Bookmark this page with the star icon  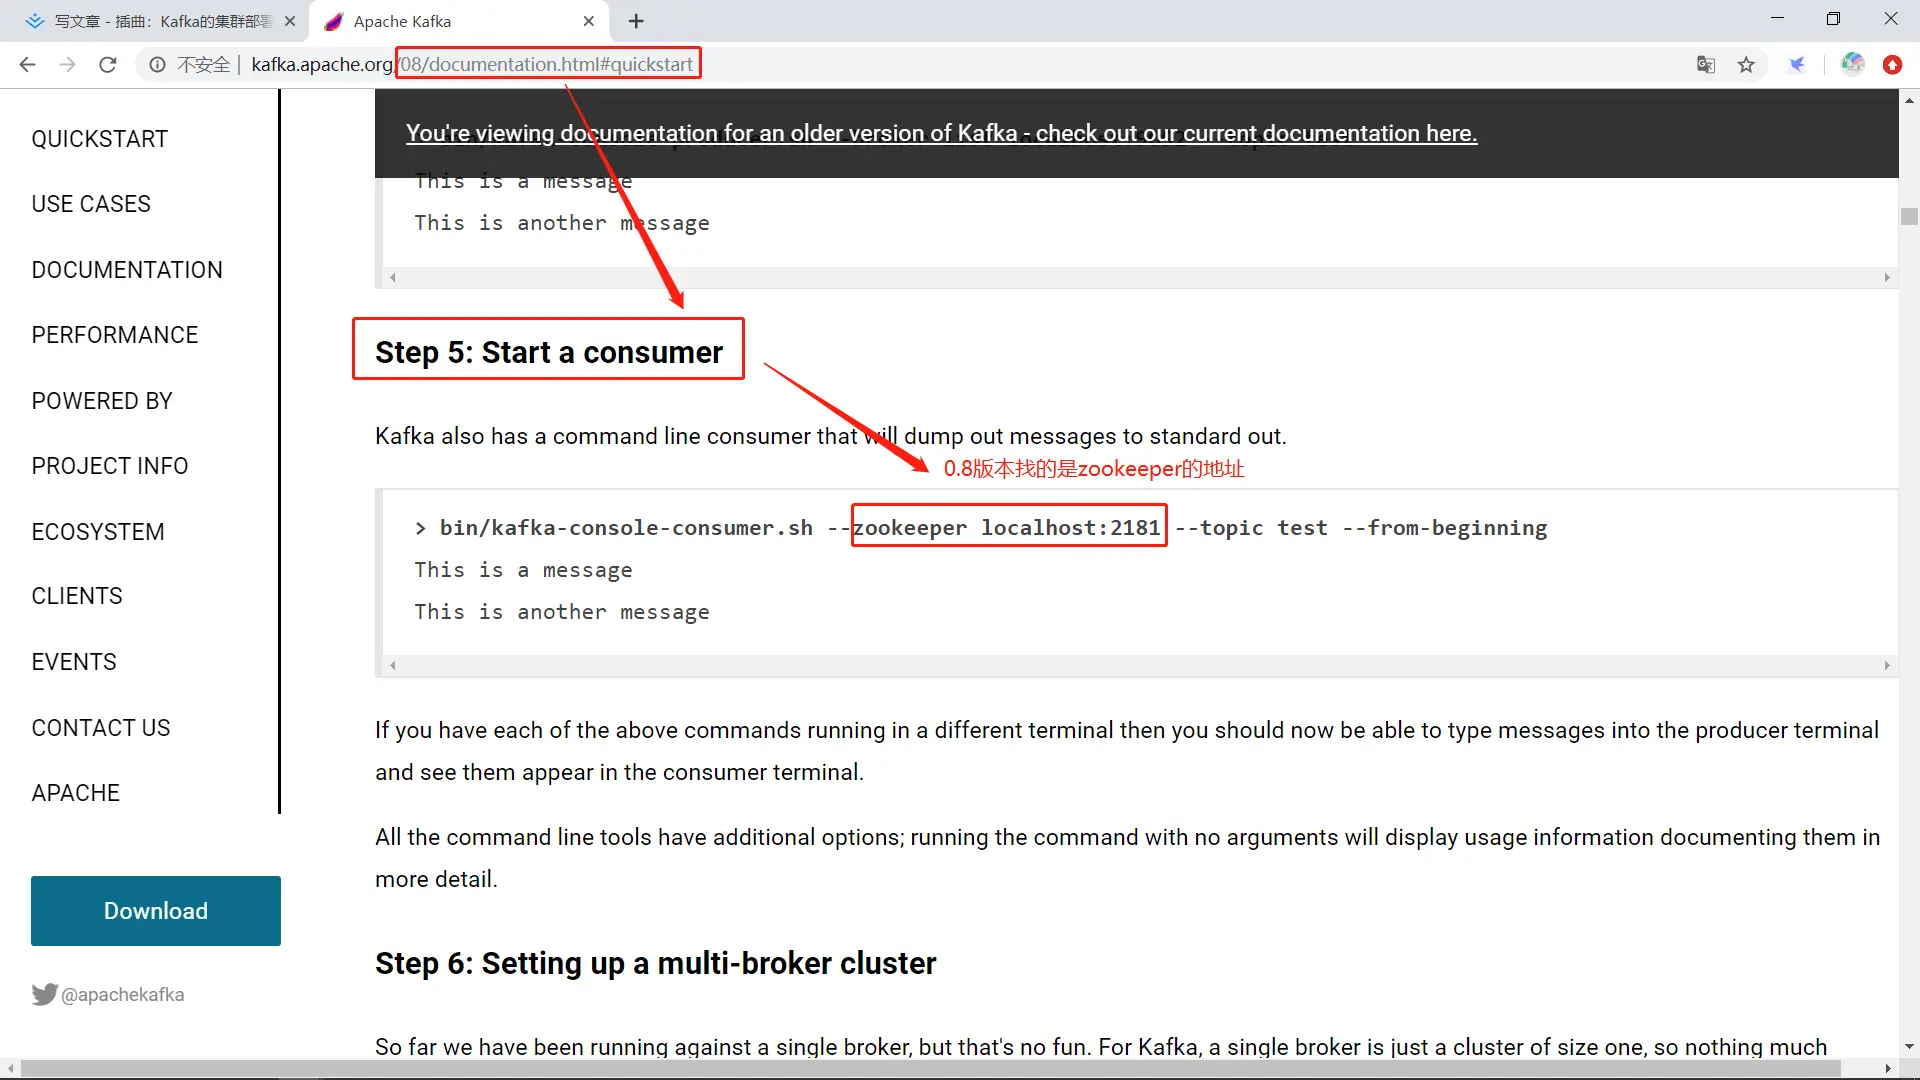coord(1746,65)
